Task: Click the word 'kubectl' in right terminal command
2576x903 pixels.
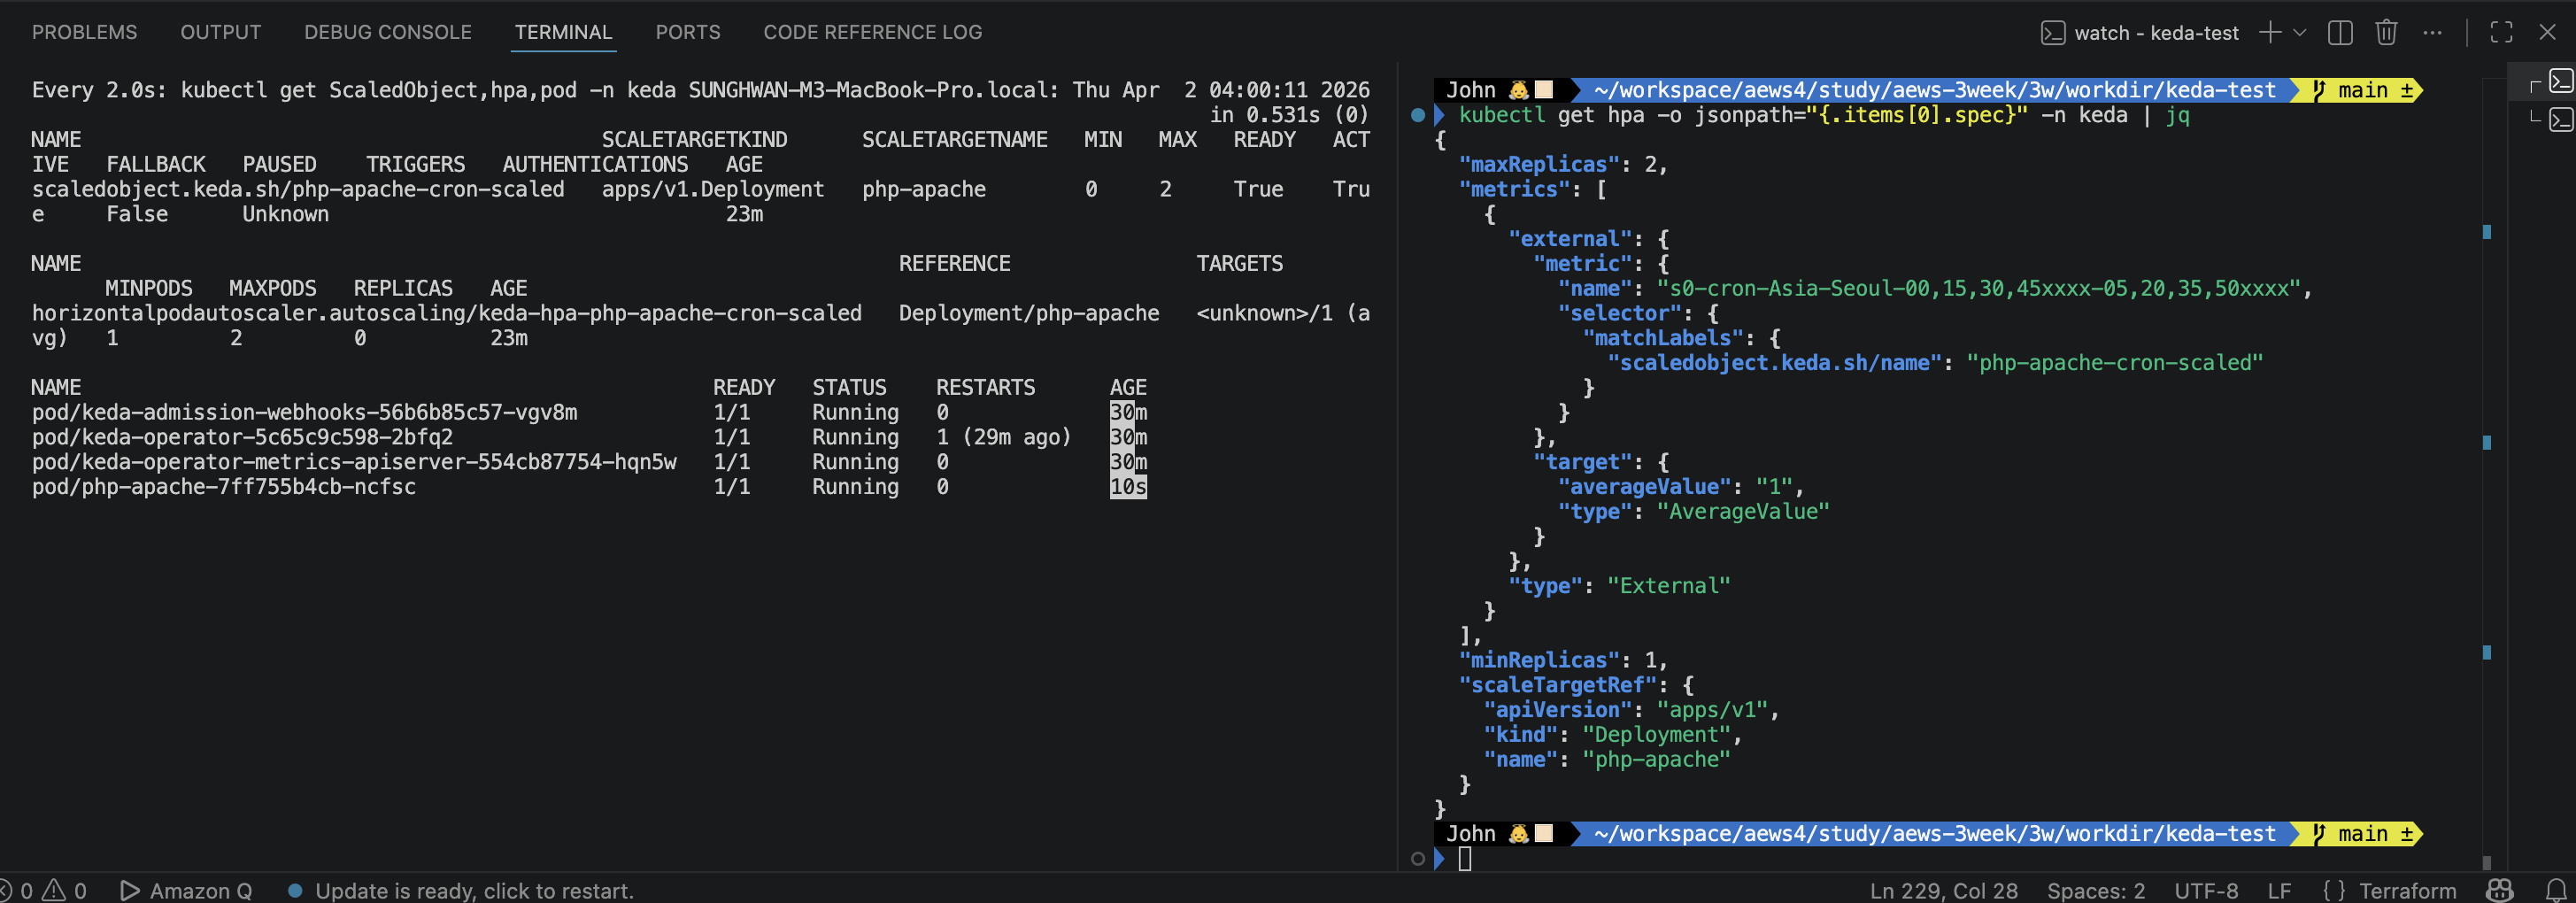Action: point(1502,115)
